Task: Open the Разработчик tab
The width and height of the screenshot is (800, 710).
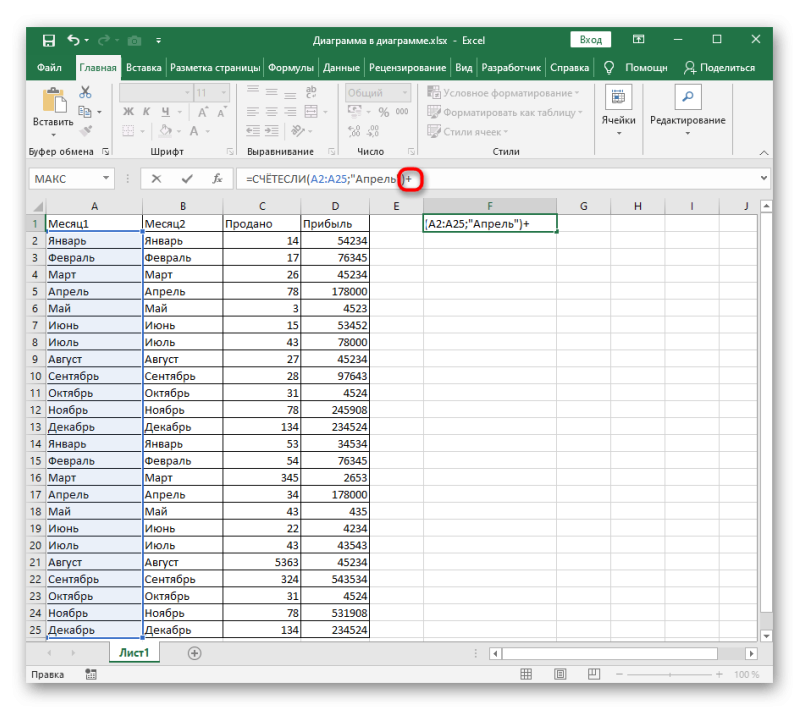Action: click(511, 67)
